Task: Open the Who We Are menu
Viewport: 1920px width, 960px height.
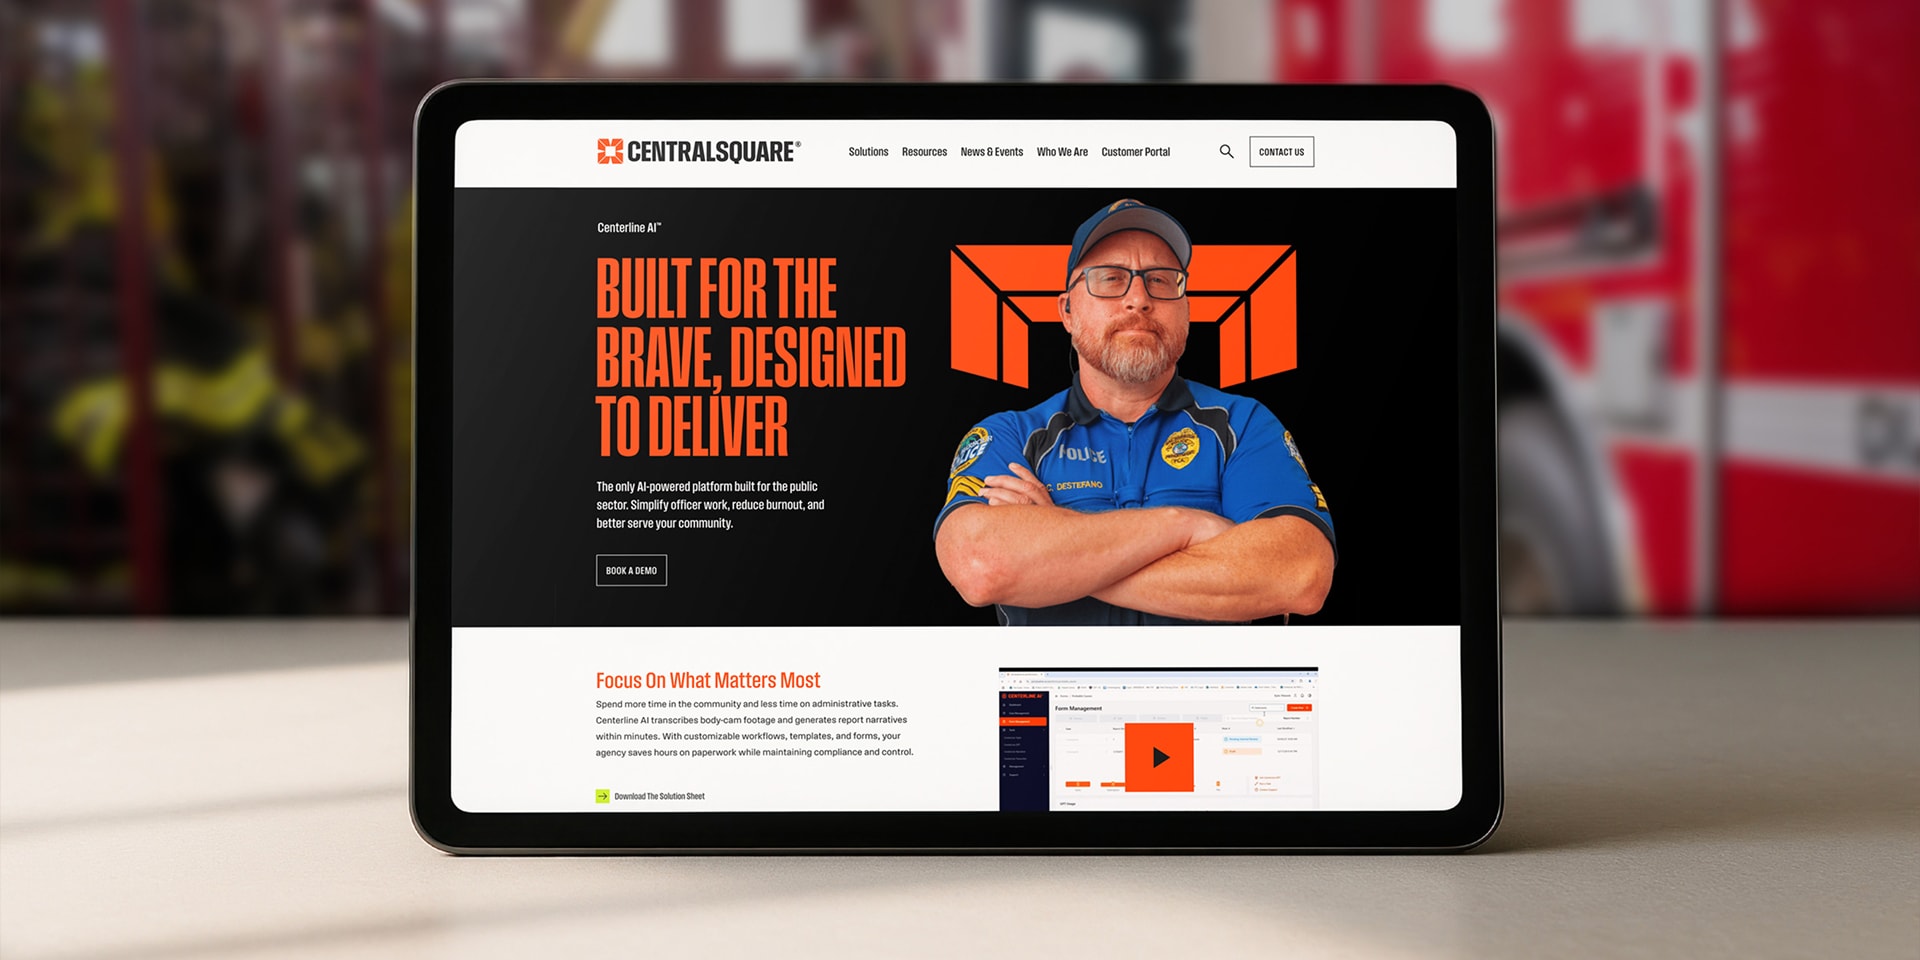Action: click(1062, 152)
